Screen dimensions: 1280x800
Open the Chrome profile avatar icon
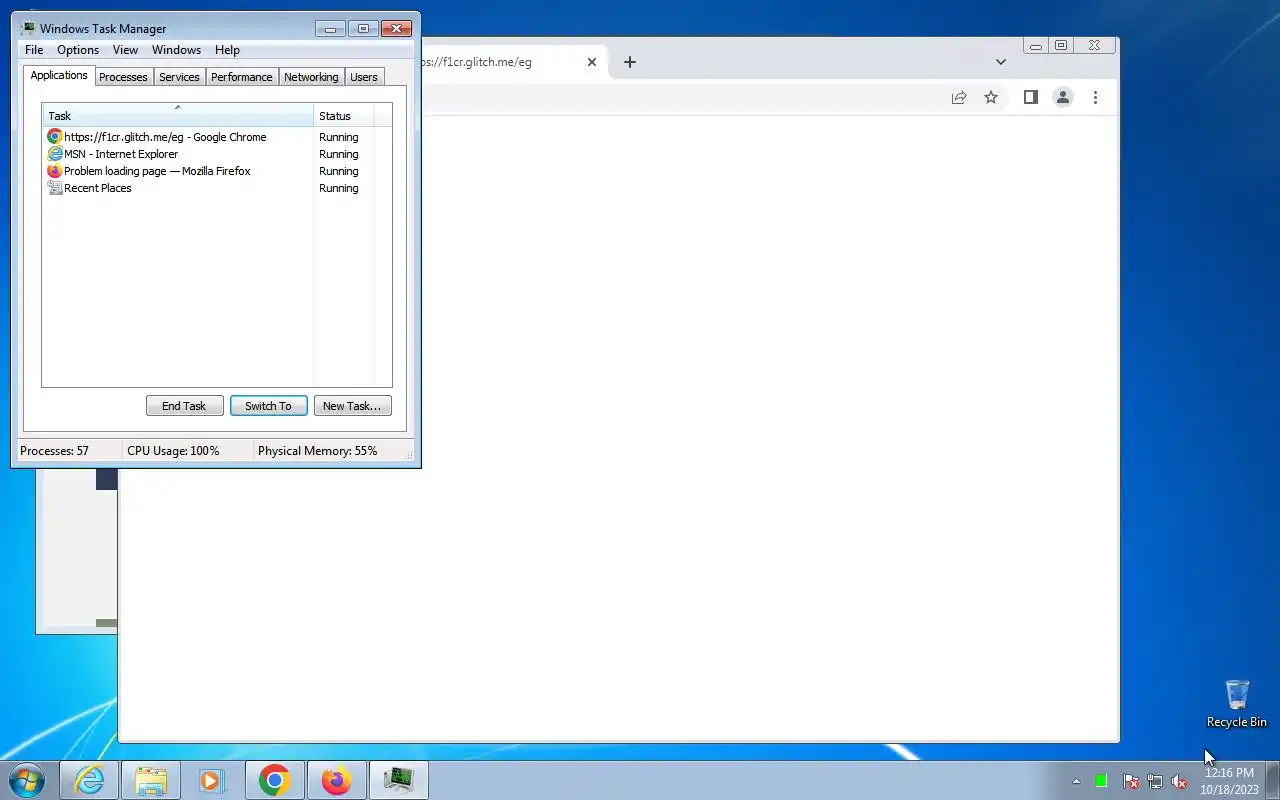[1063, 97]
